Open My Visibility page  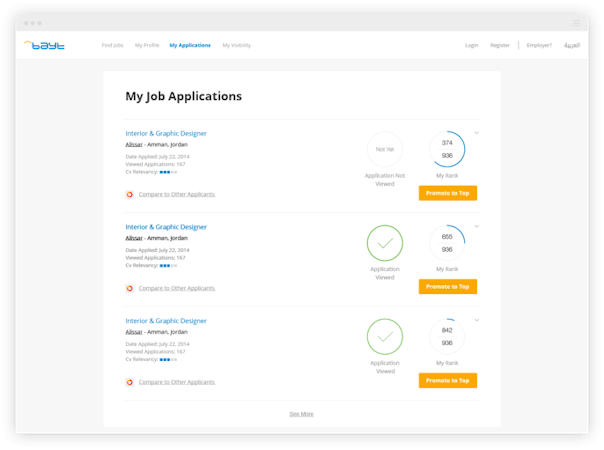(237, 45)
